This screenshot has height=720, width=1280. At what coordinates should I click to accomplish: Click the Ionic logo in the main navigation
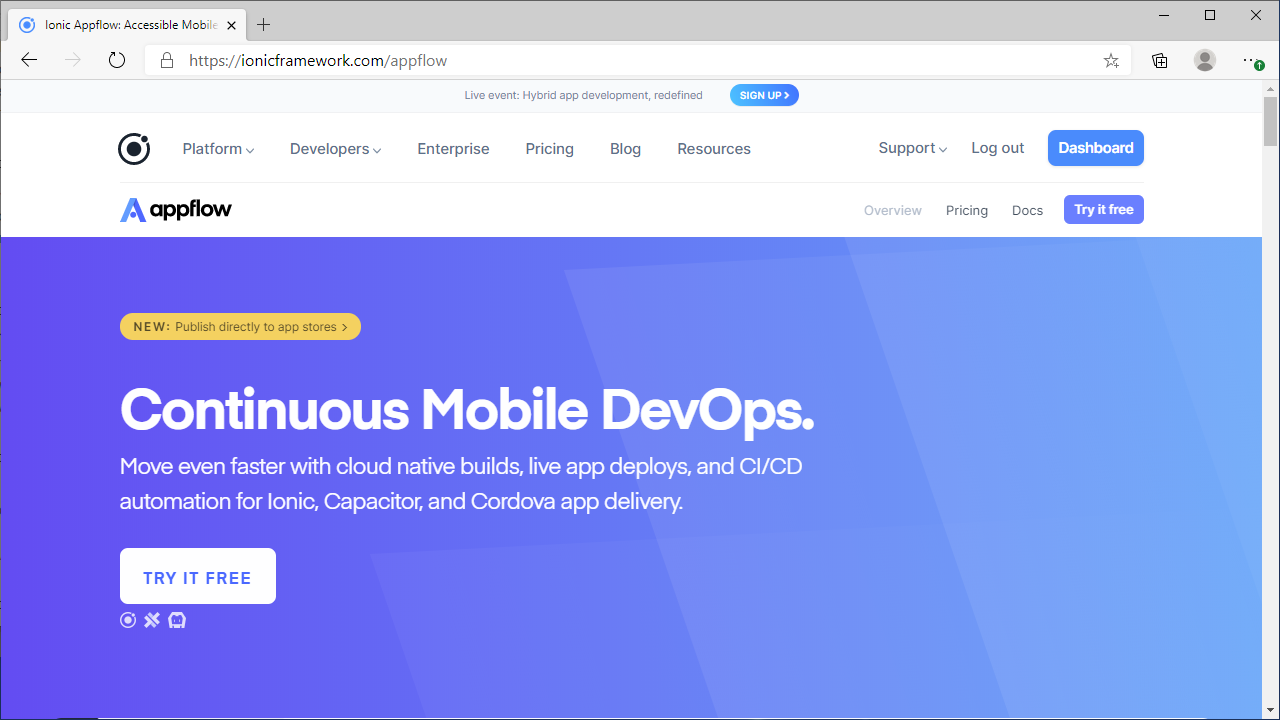pos(134,149)
